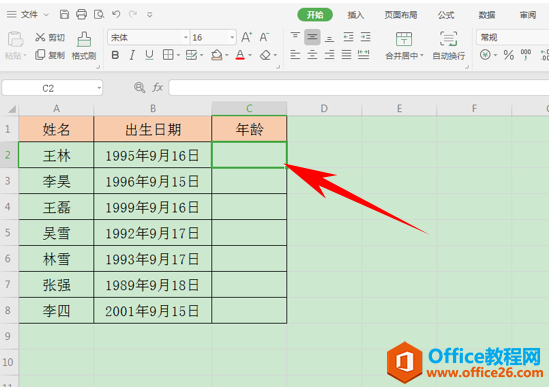Toggle Bold formatting
This screenshot has height=390, width=550.
pos(115,55)
